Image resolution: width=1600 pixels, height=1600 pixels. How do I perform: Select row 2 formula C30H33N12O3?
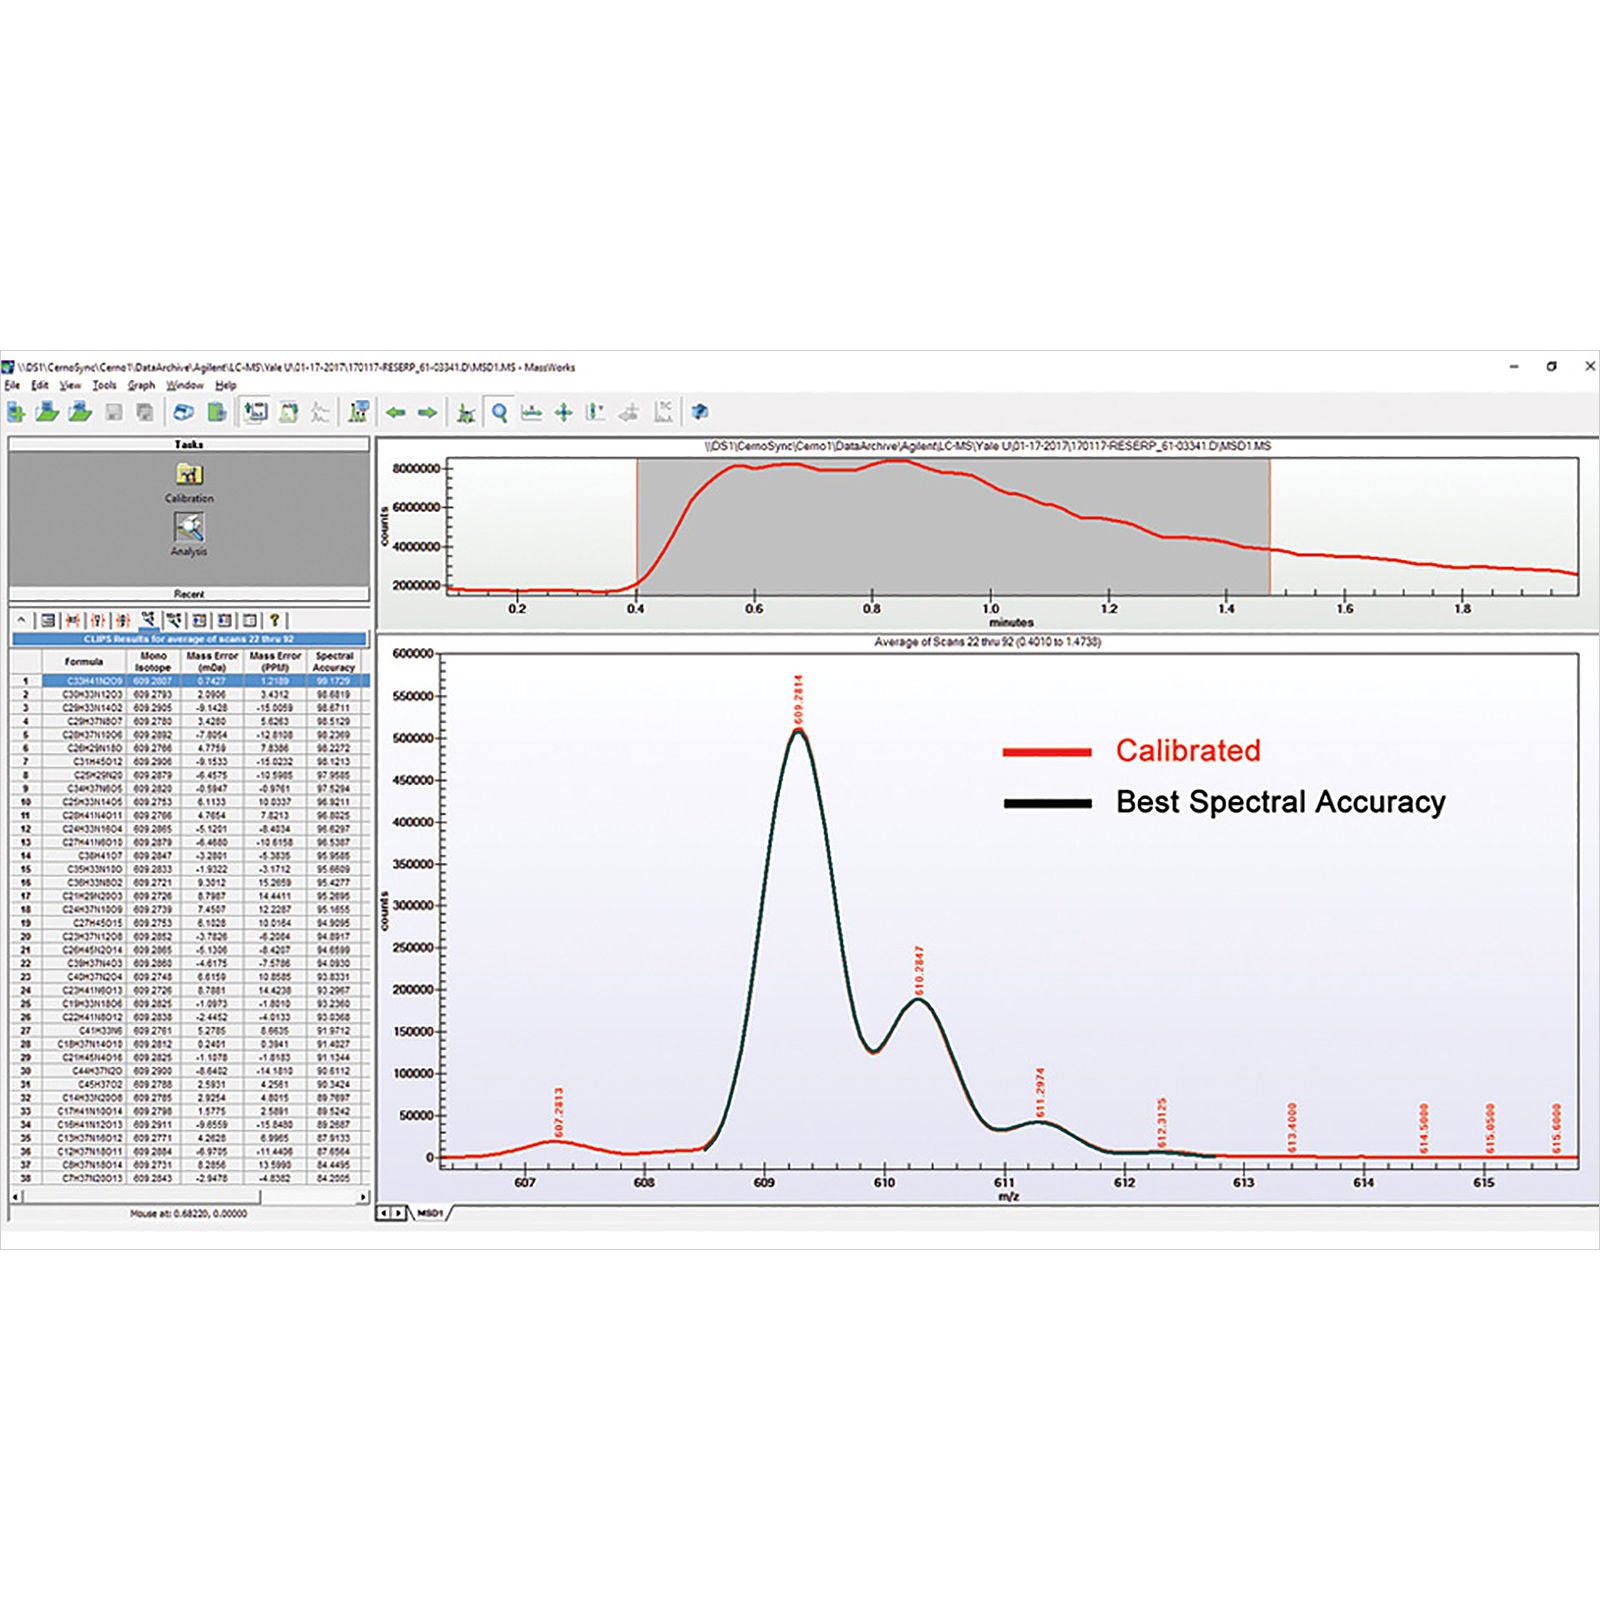click(84, 694)
